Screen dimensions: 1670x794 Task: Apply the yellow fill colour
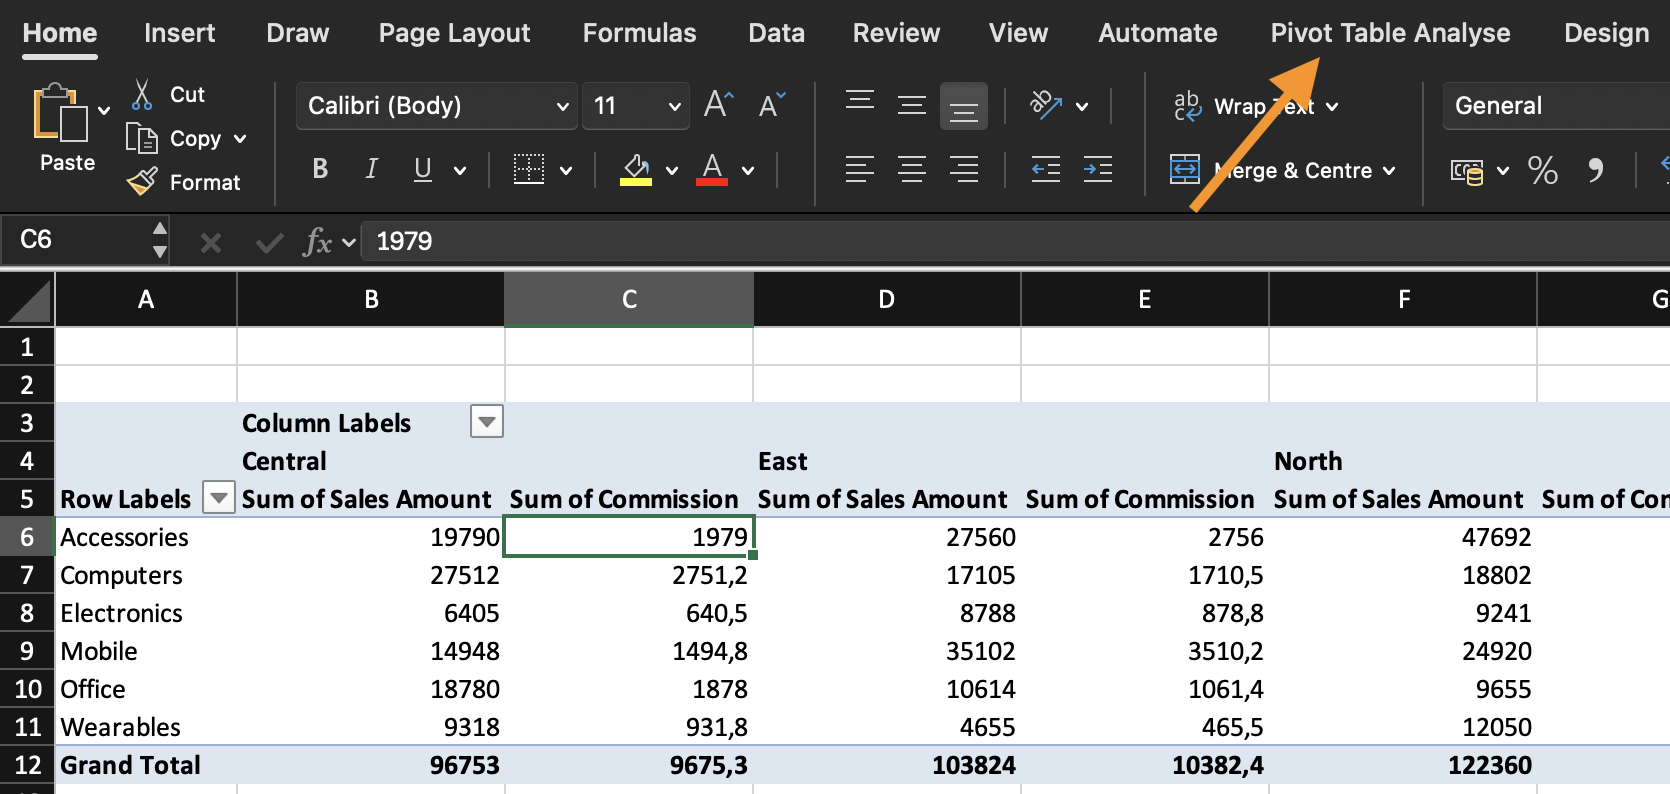pyautogui.click(x=636, y=170)
